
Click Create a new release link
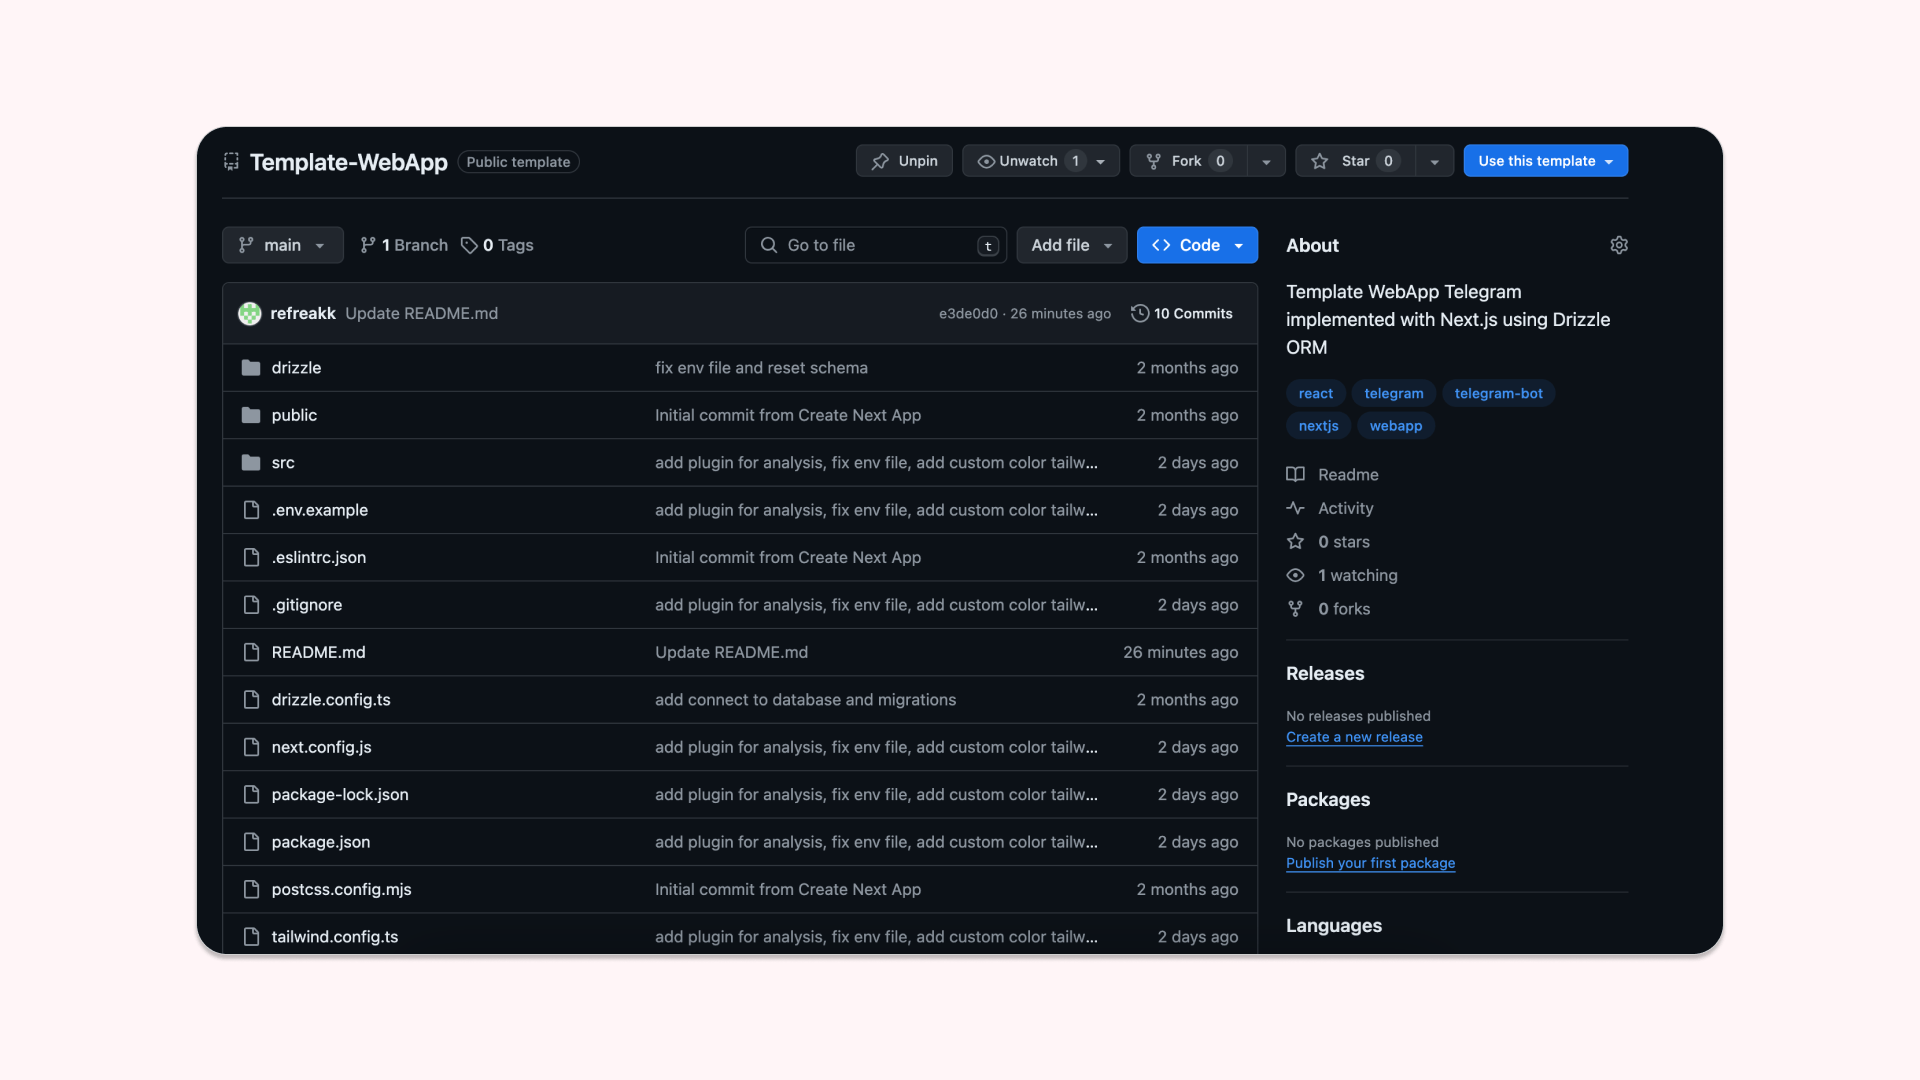tap(1354, 737)
